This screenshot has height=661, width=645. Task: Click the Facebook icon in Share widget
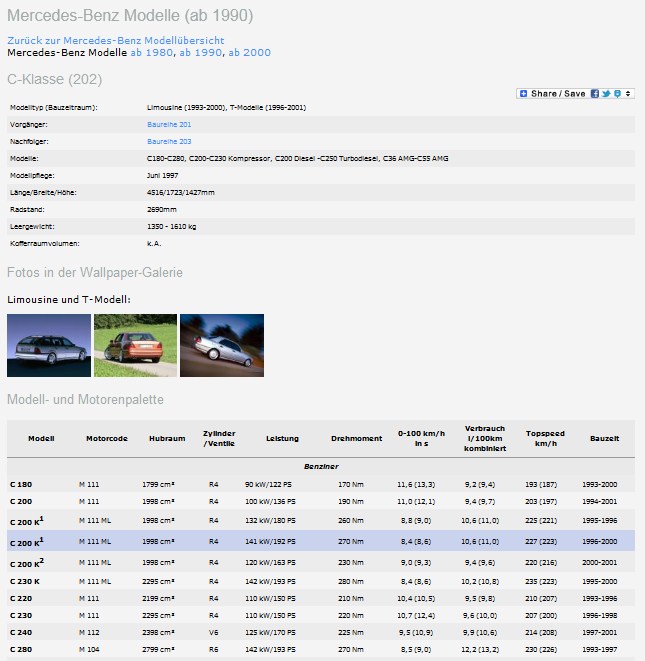595,93
